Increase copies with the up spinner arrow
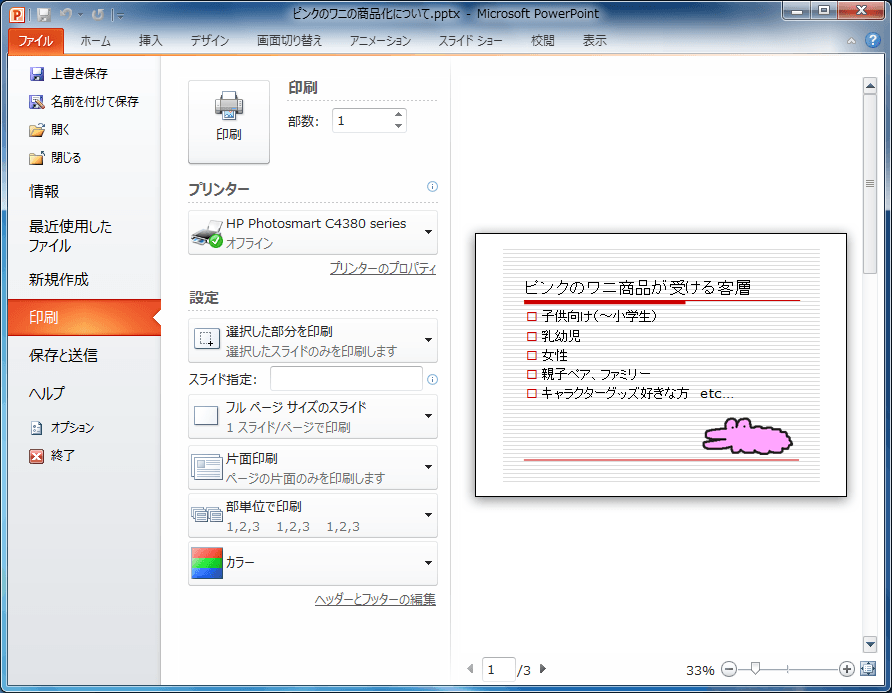This screenshot has height=693, width=892. click(399, 115)
